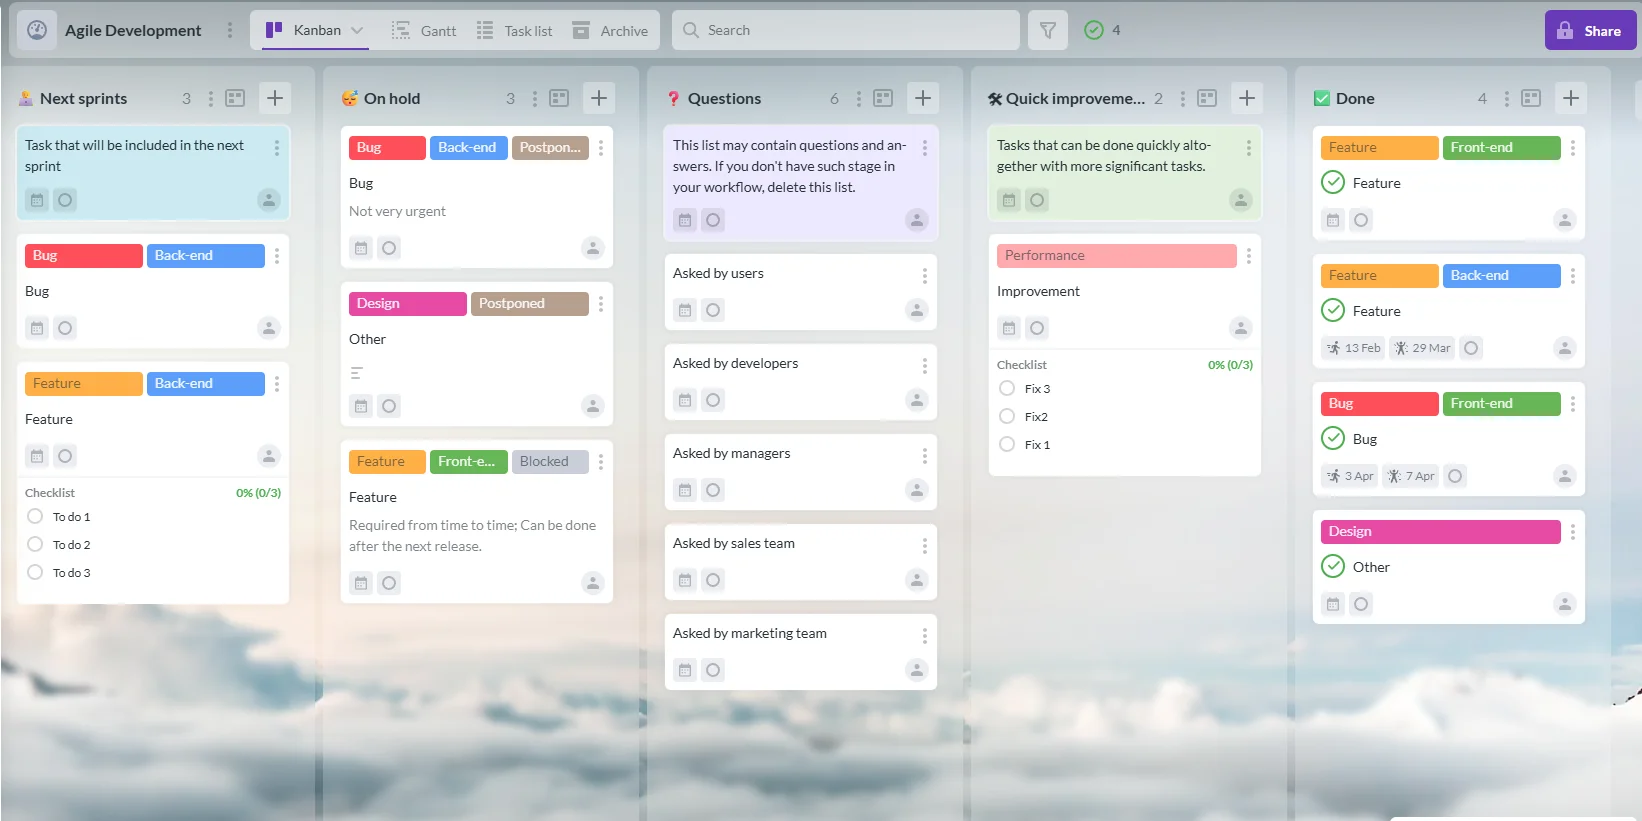The image size is (1642, 821).
Task: Add a card to Next sprints list
Action: pos(275,98)
